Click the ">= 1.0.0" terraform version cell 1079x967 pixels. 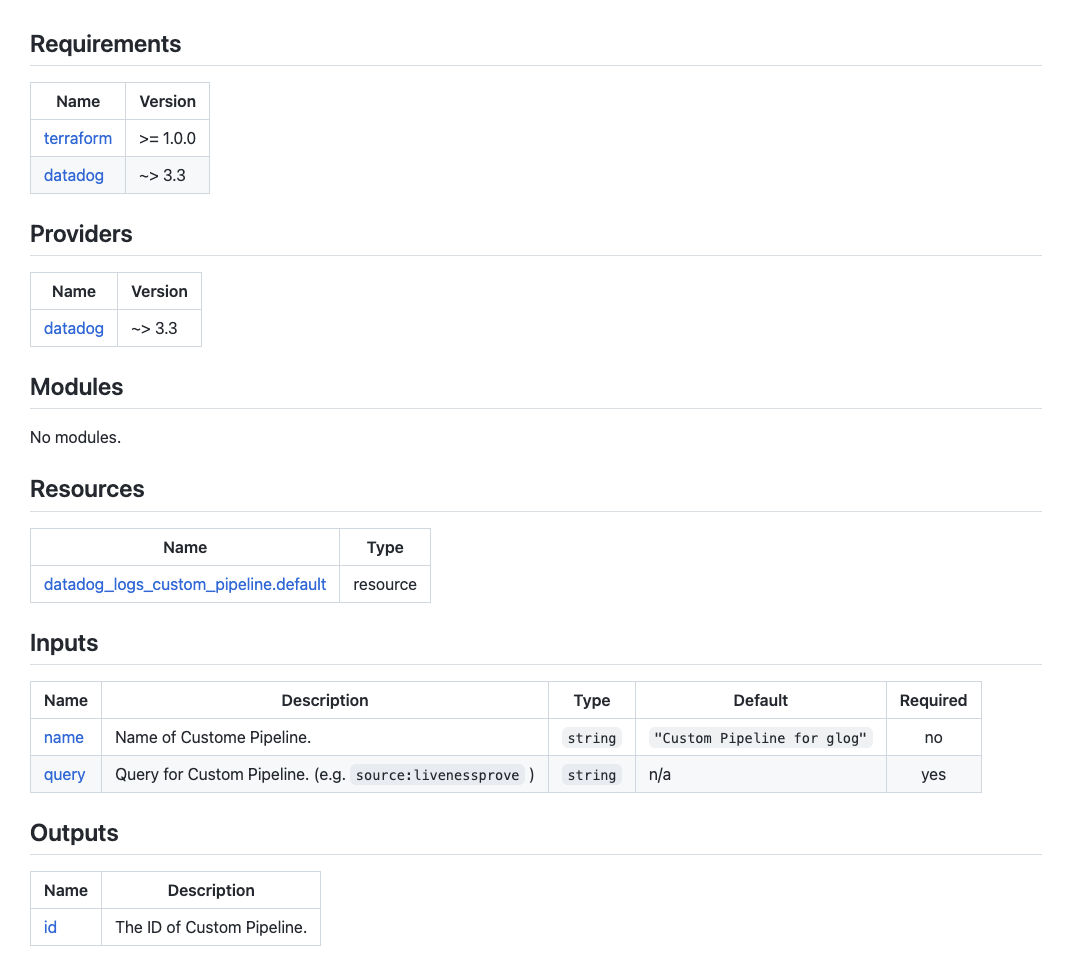[x=167, y=138]
